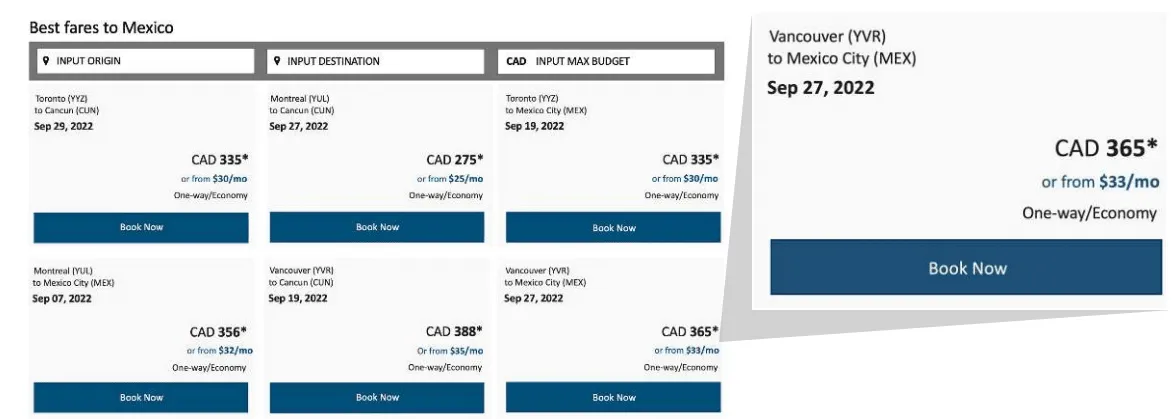Image resolution: width=1176 pixels, height=419 pixels.
Task: Select the CAD 275 price on Montreal card
Action: coord(455,159)
